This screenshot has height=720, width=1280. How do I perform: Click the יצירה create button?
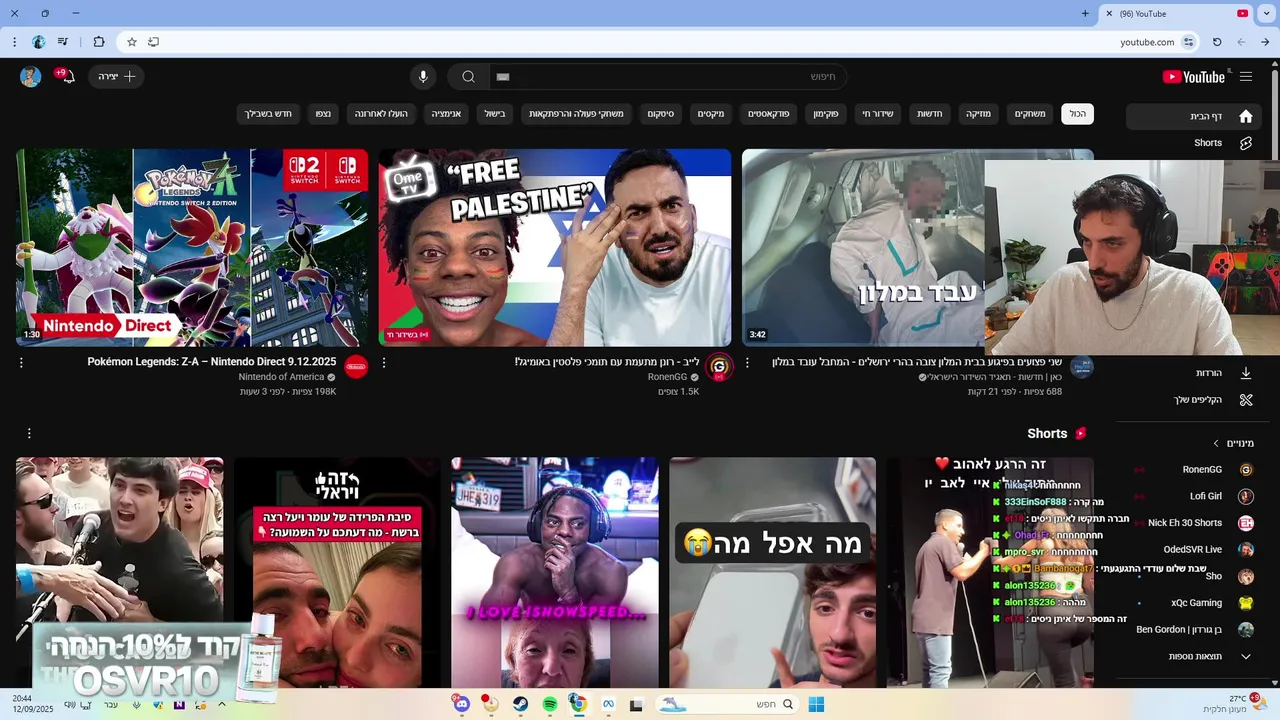pos(116,77)
